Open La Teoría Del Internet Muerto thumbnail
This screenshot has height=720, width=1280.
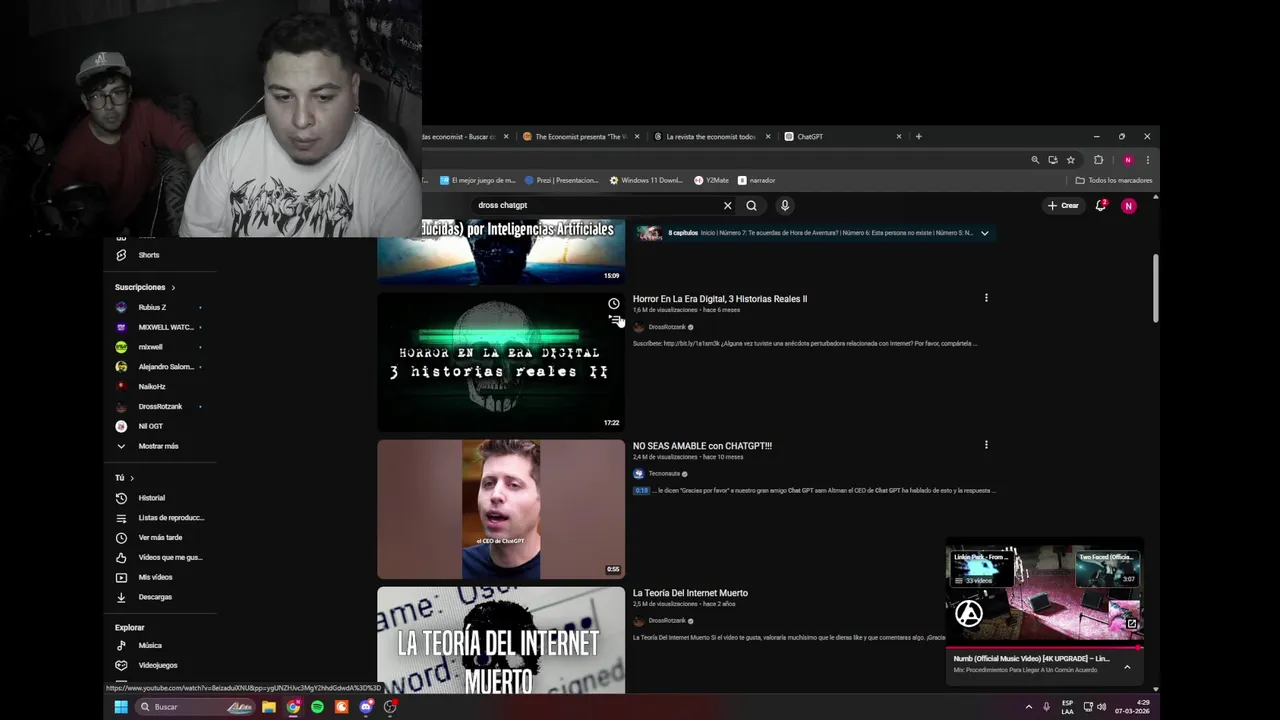point(501,640)
